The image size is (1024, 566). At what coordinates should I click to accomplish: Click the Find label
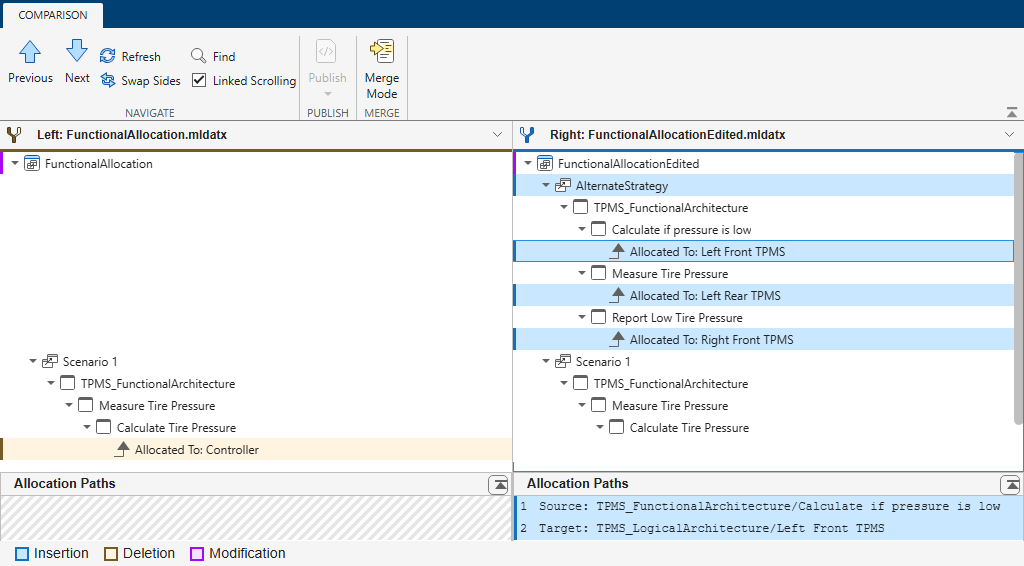pos(224,56)
